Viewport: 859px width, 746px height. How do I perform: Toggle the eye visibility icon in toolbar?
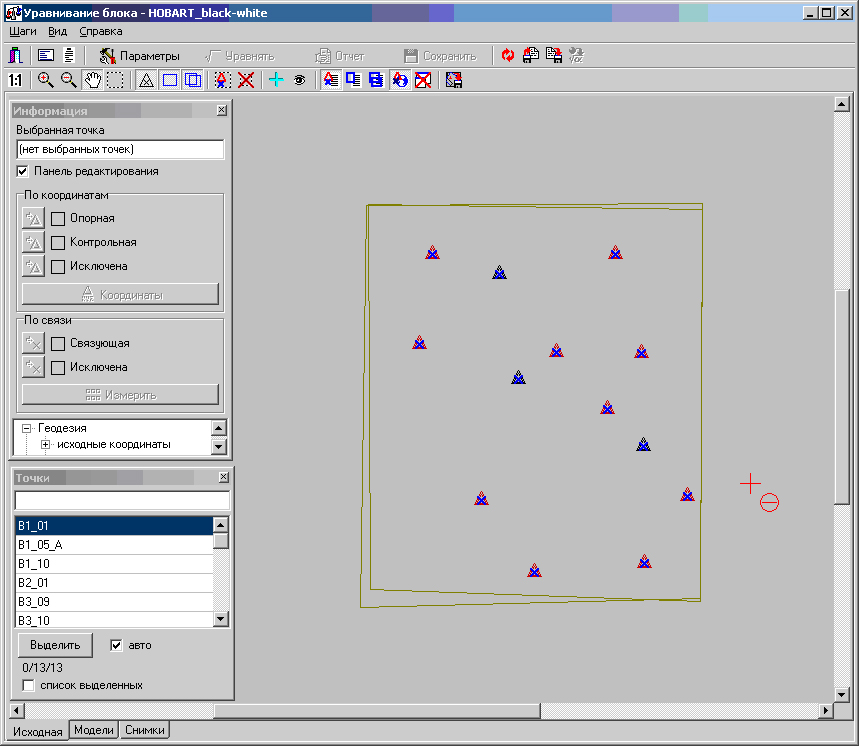coord(299,80)
